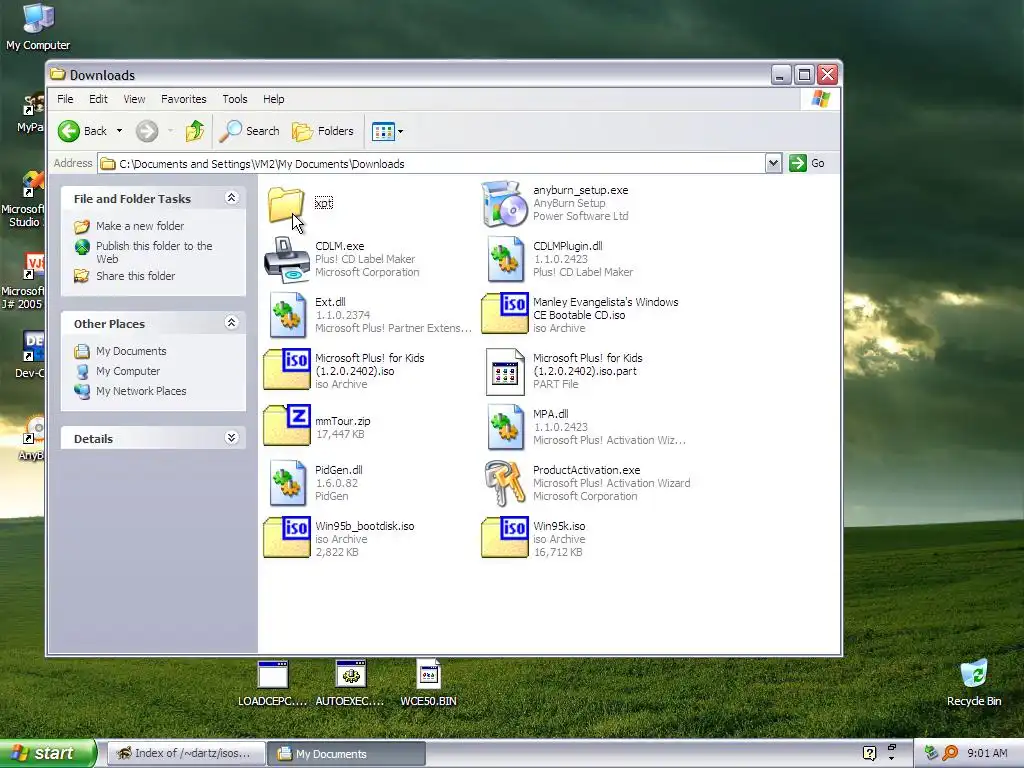
Task: Select the Ext.dll file icon
Action: [288, 315]
